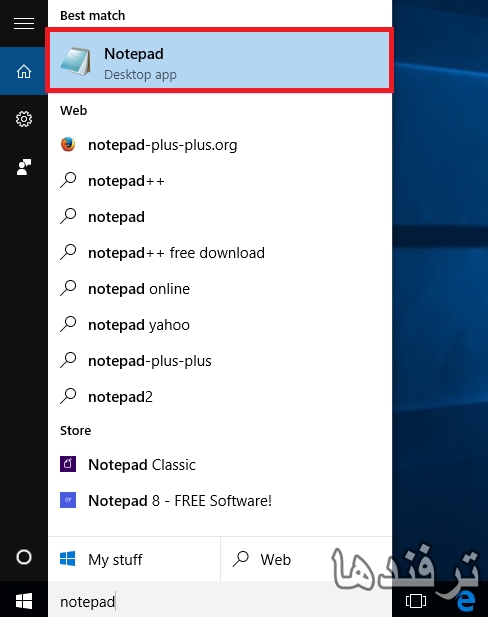
Task: Click search icon beside notepad++ suggestion
Action: (x=68, y=180)
